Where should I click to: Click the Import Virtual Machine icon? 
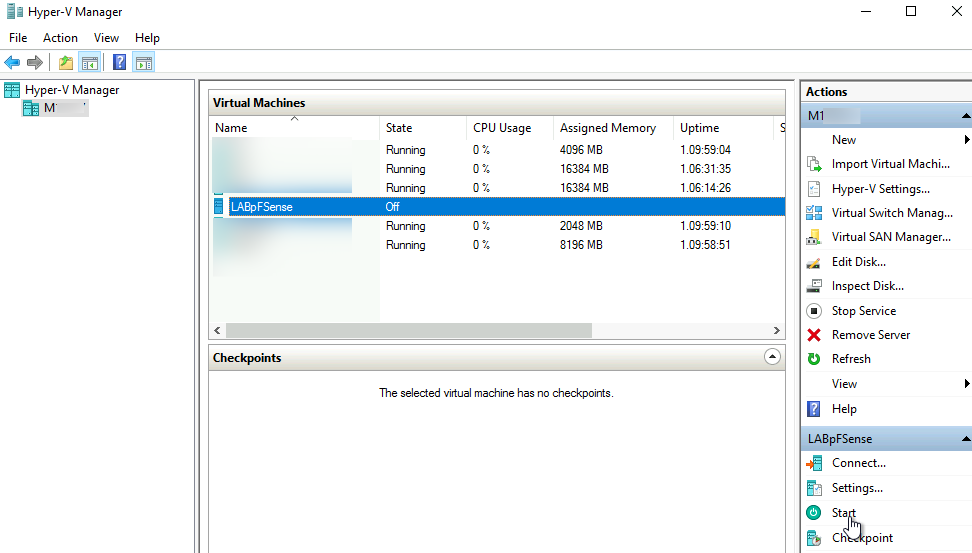[x=814, y=164]
